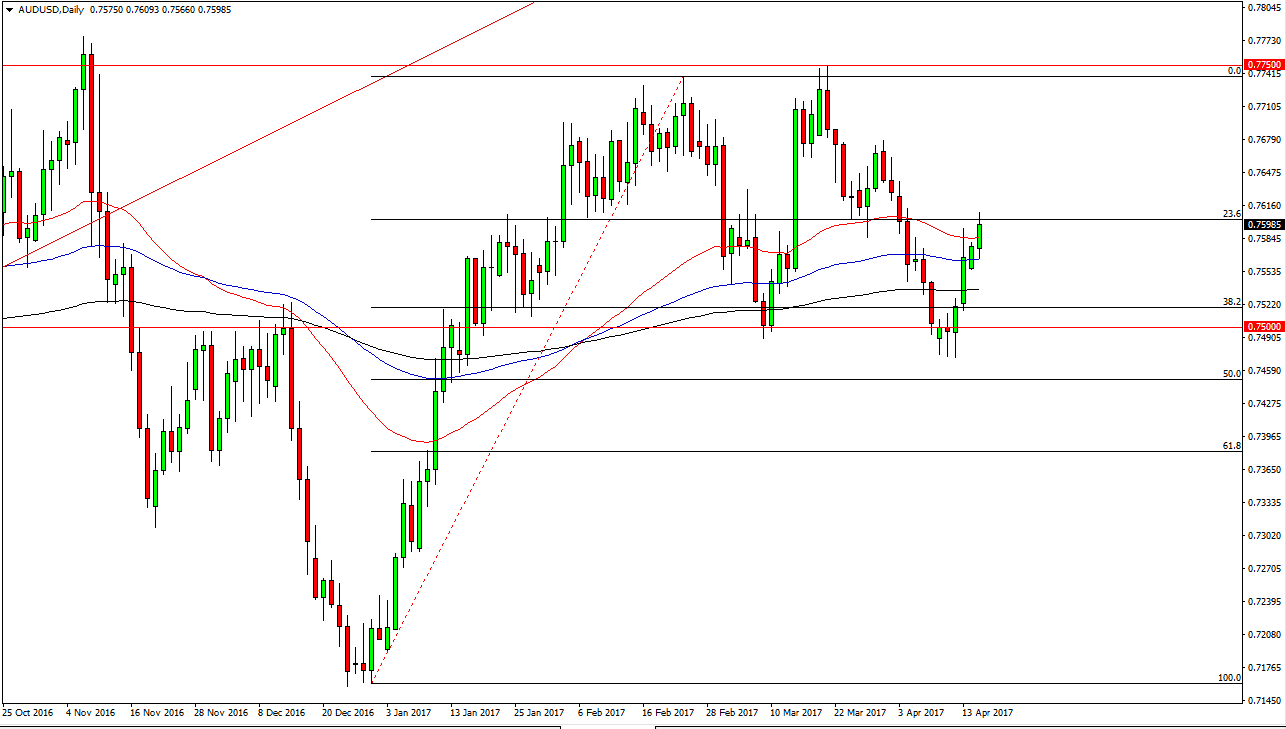1286x729 pixels.
Task: Select the 3 Jan 2017 date marker
Action: point(407,713)
